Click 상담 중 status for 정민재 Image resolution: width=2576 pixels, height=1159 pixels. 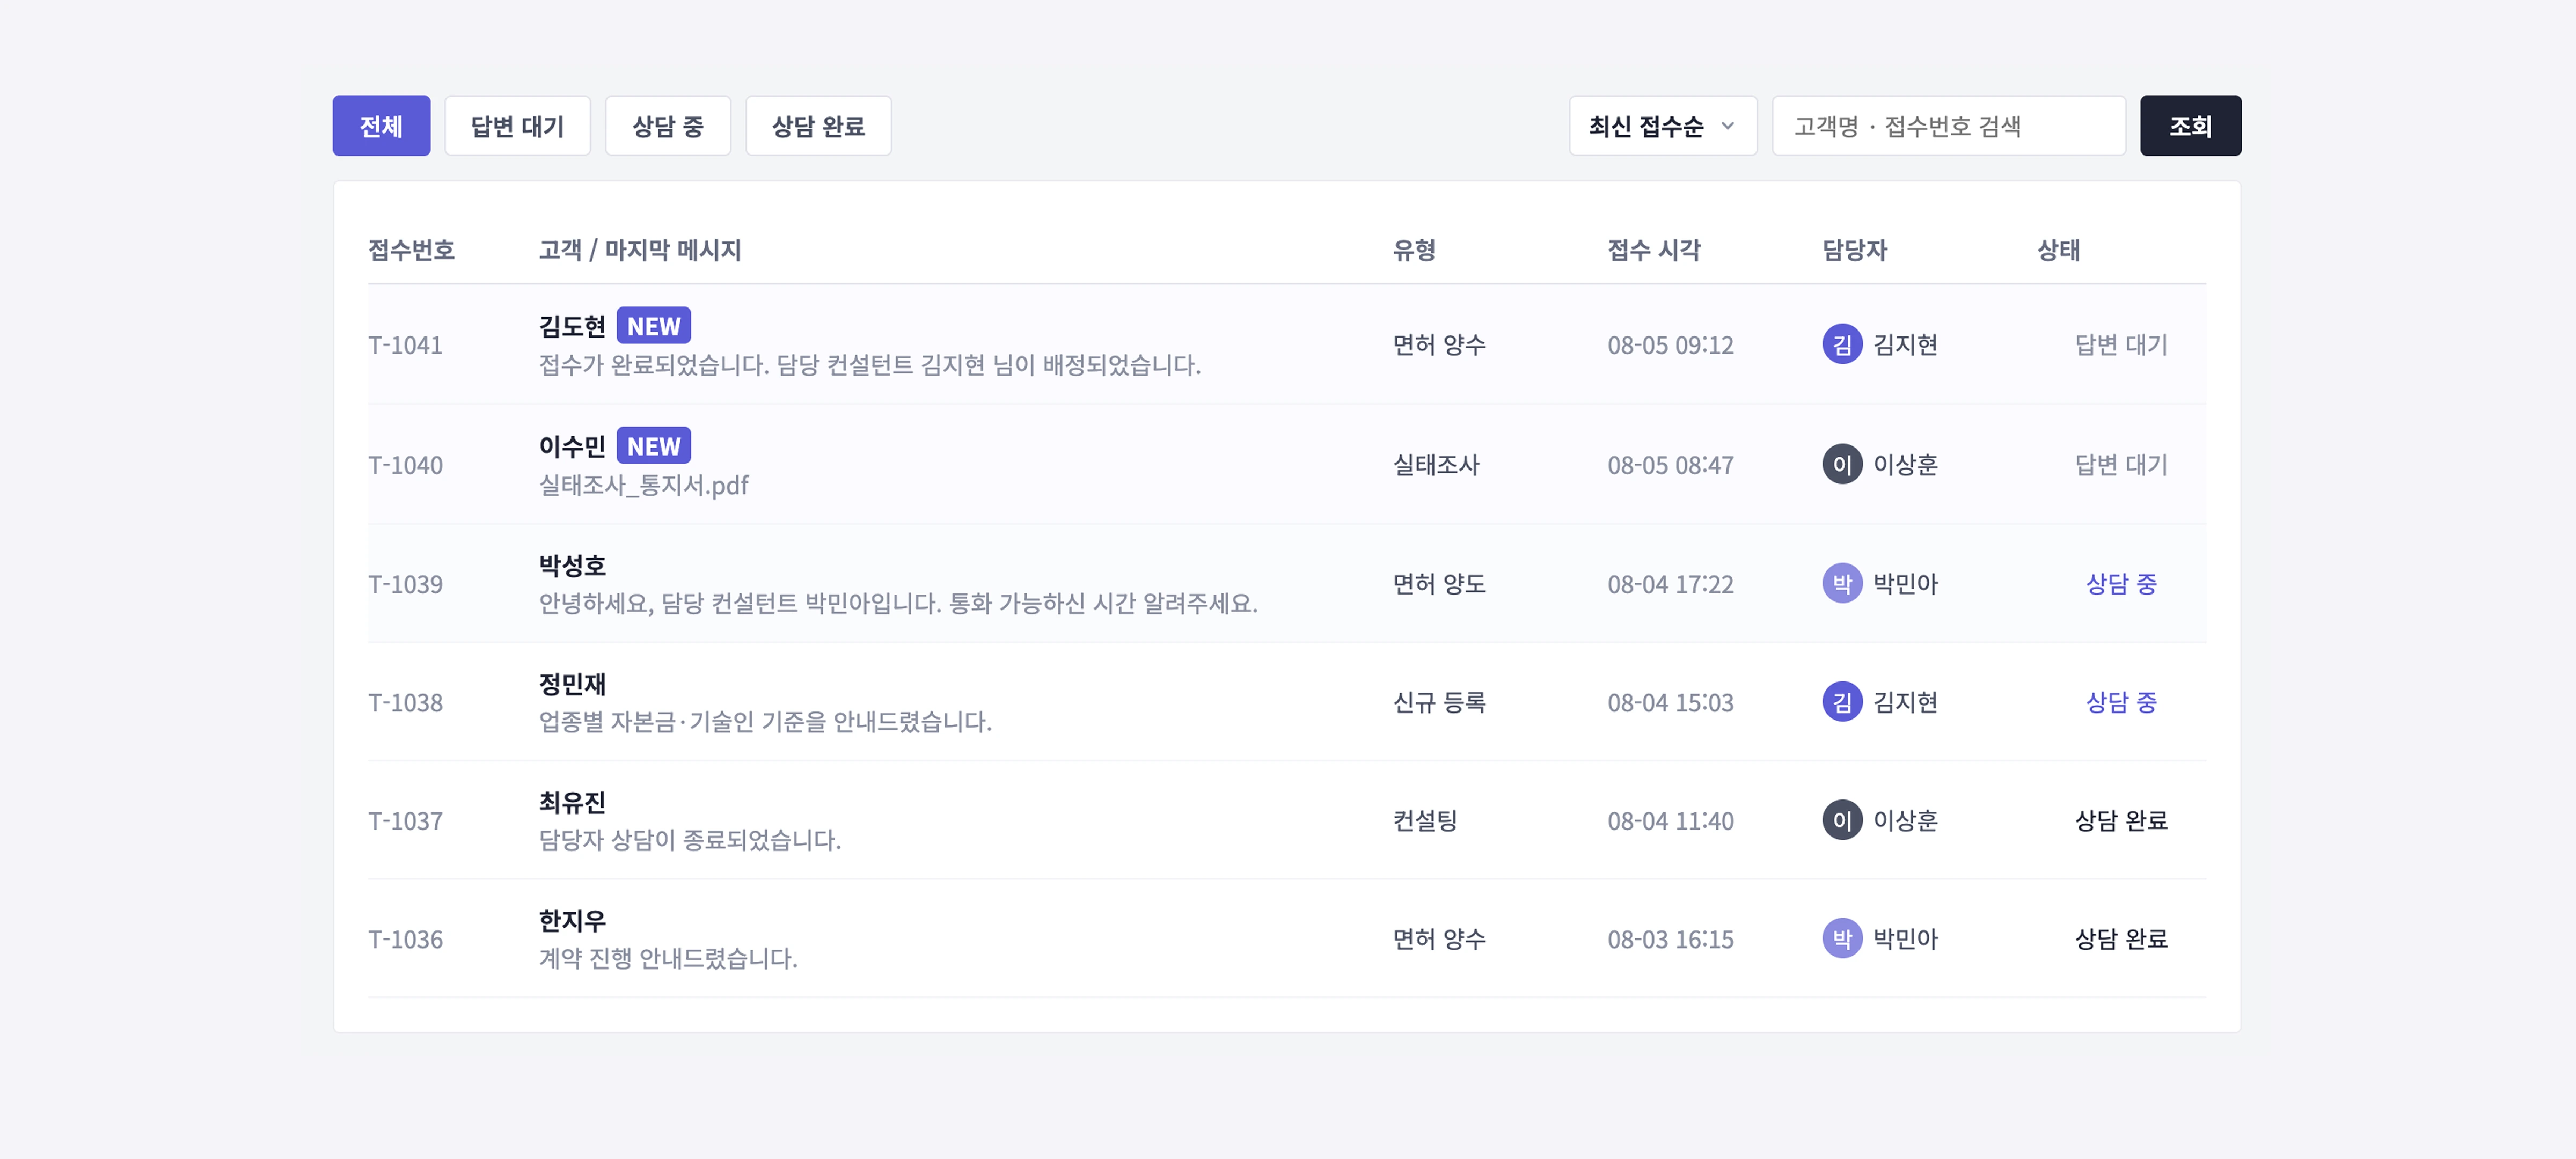[2121, 702]
